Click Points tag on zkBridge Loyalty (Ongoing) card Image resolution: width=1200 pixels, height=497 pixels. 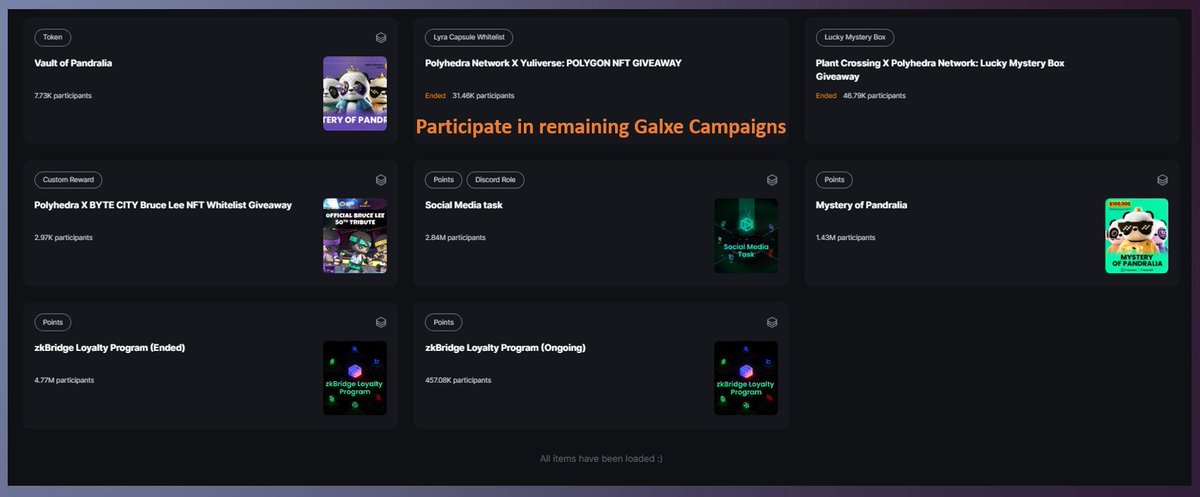[x=443, y=323]
